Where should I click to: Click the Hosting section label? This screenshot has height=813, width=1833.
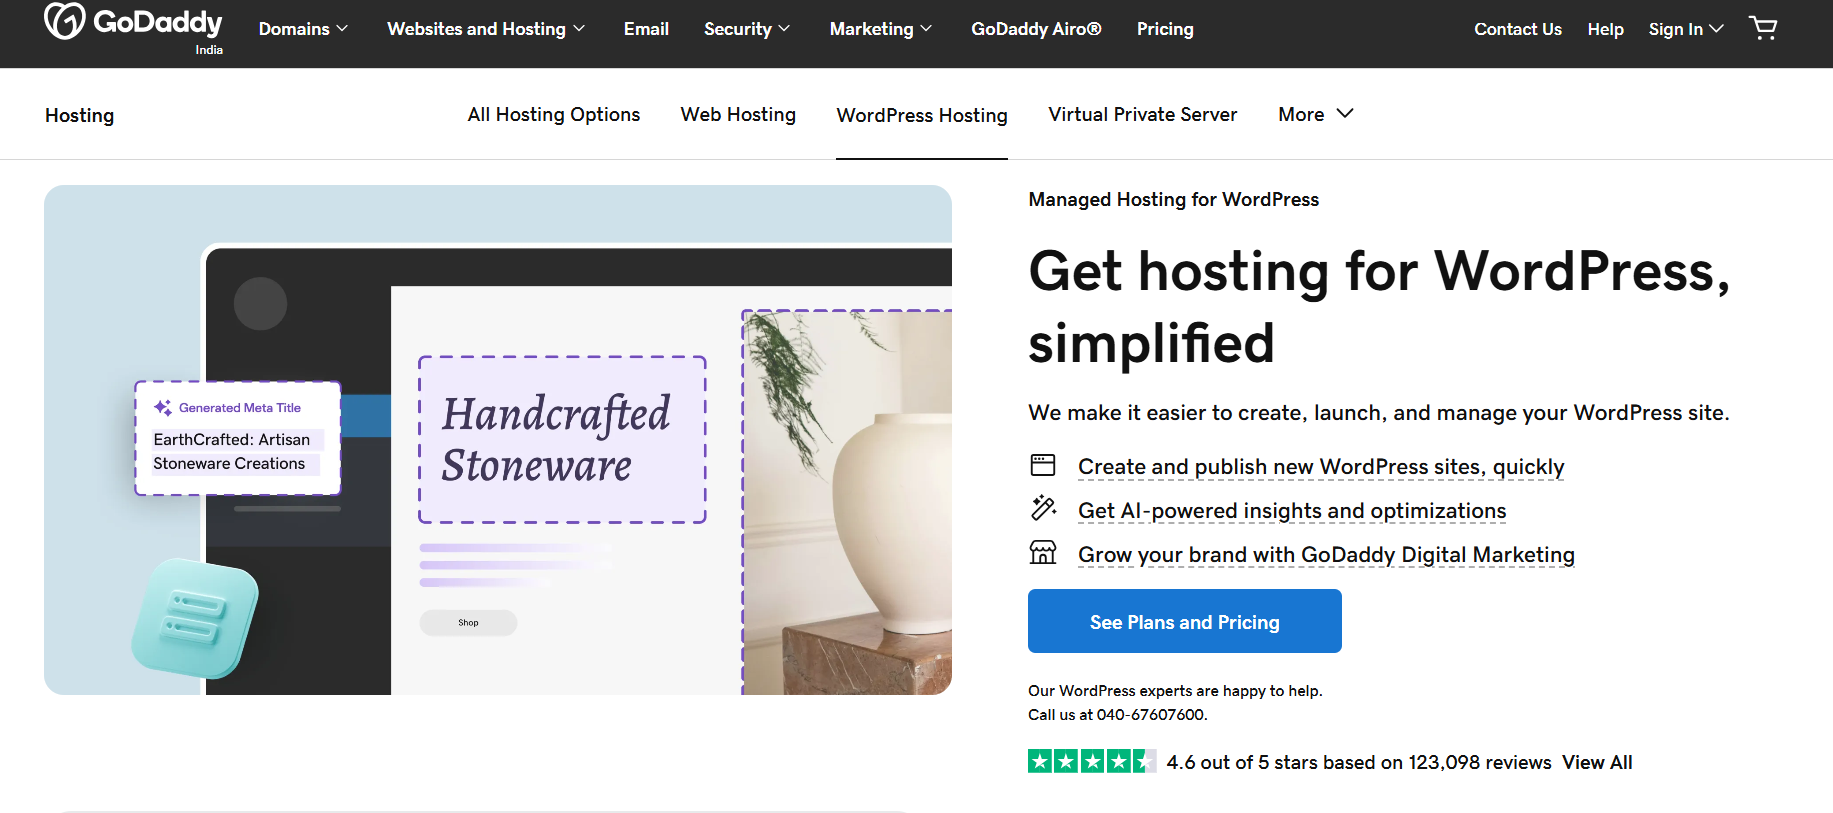coord(79,115)
